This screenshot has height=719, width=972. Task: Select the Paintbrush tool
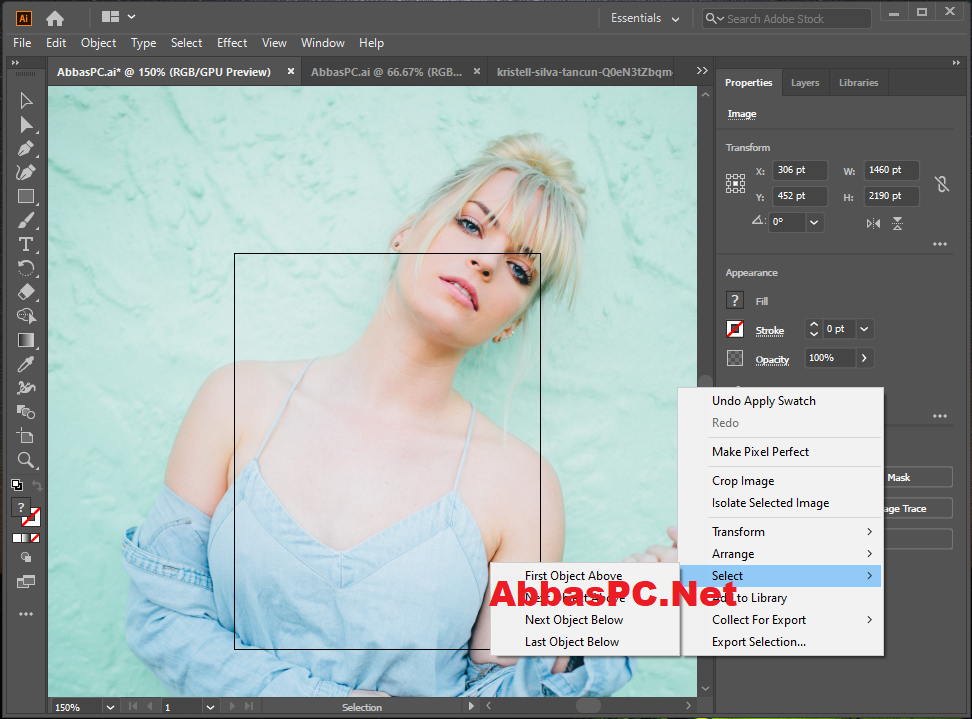point(25,220)
